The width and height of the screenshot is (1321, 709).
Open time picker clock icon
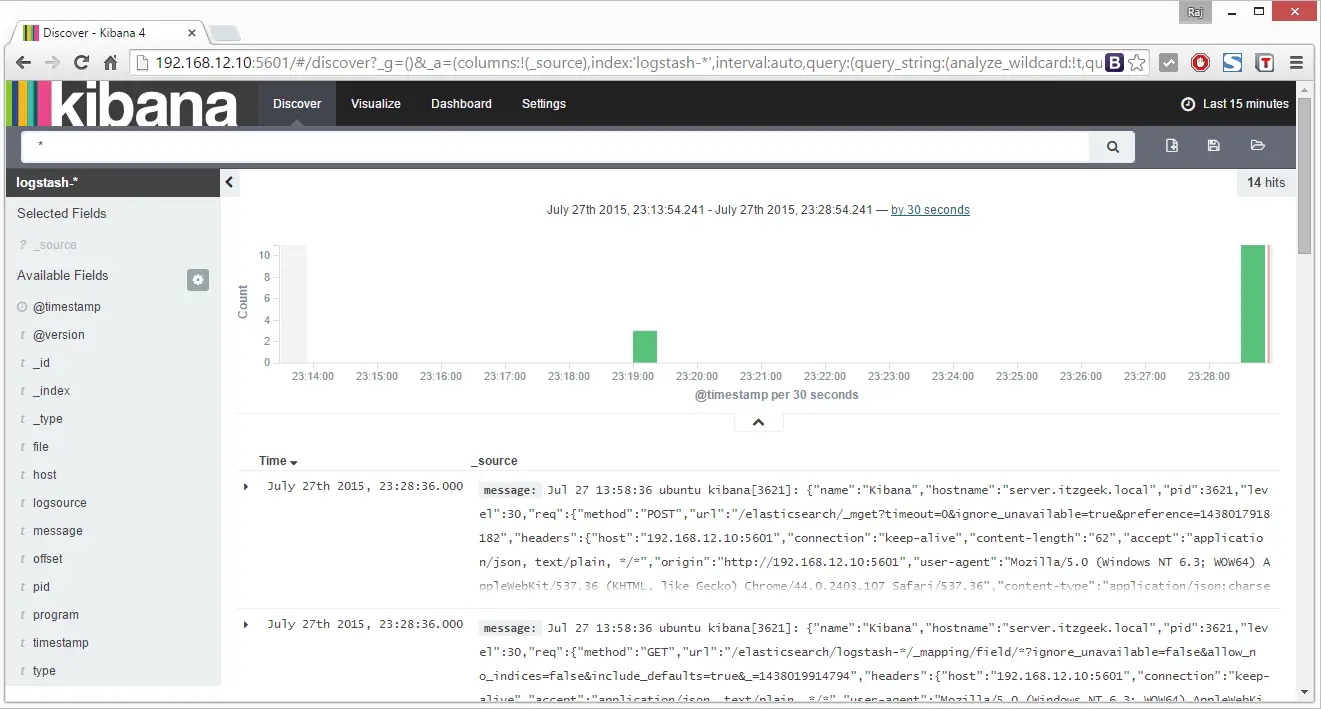1188,104
